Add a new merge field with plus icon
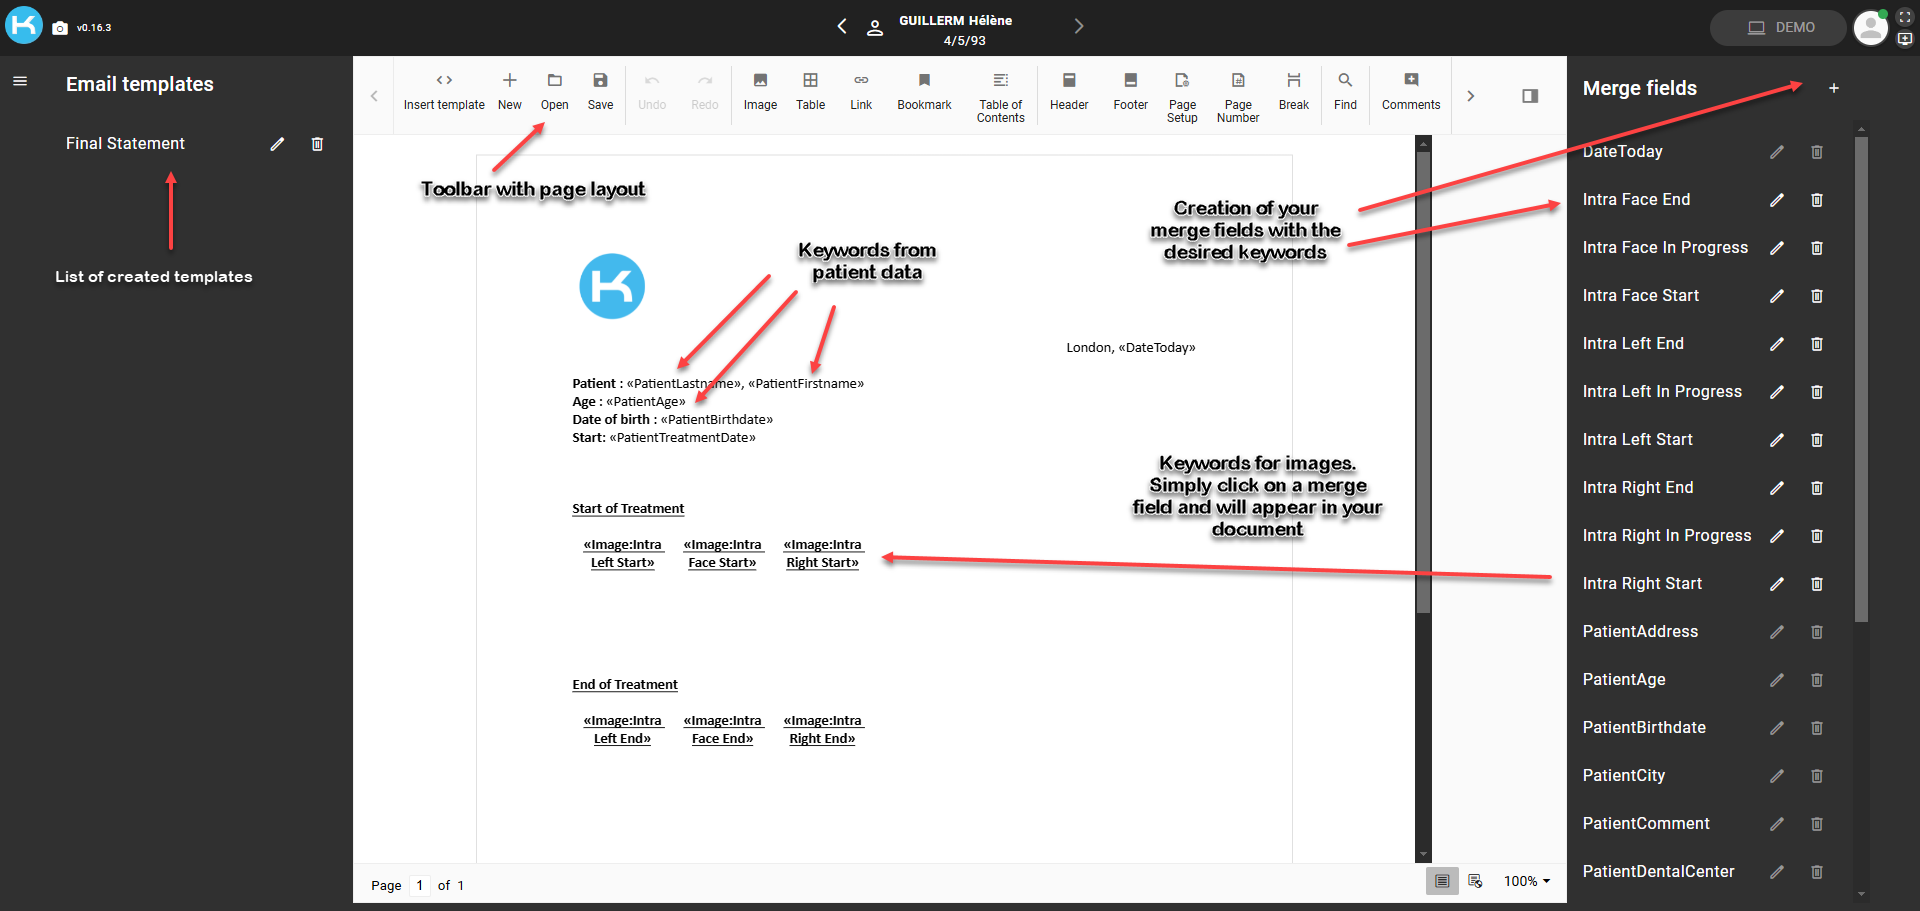Screen dimensions: 1920x911 click(1833, 88)
